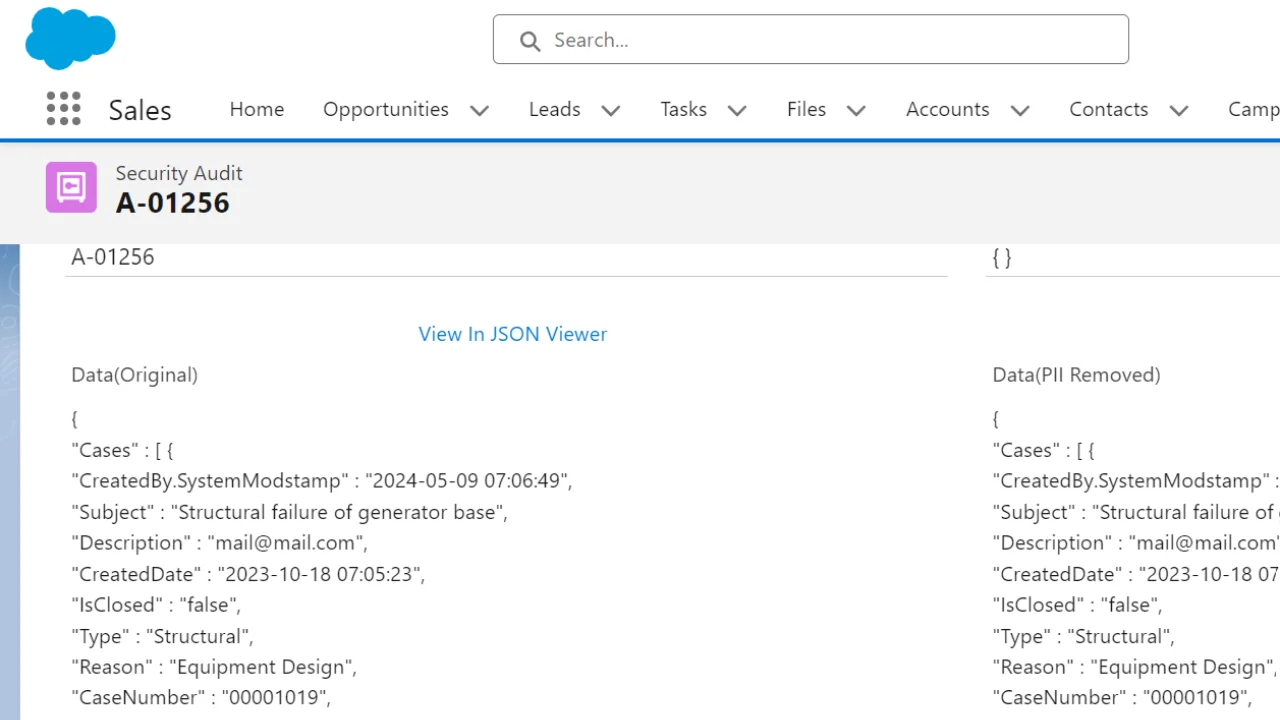The image size is (1280, 720).
Task: Switch to the Leads tab
Action: [554, 109]
